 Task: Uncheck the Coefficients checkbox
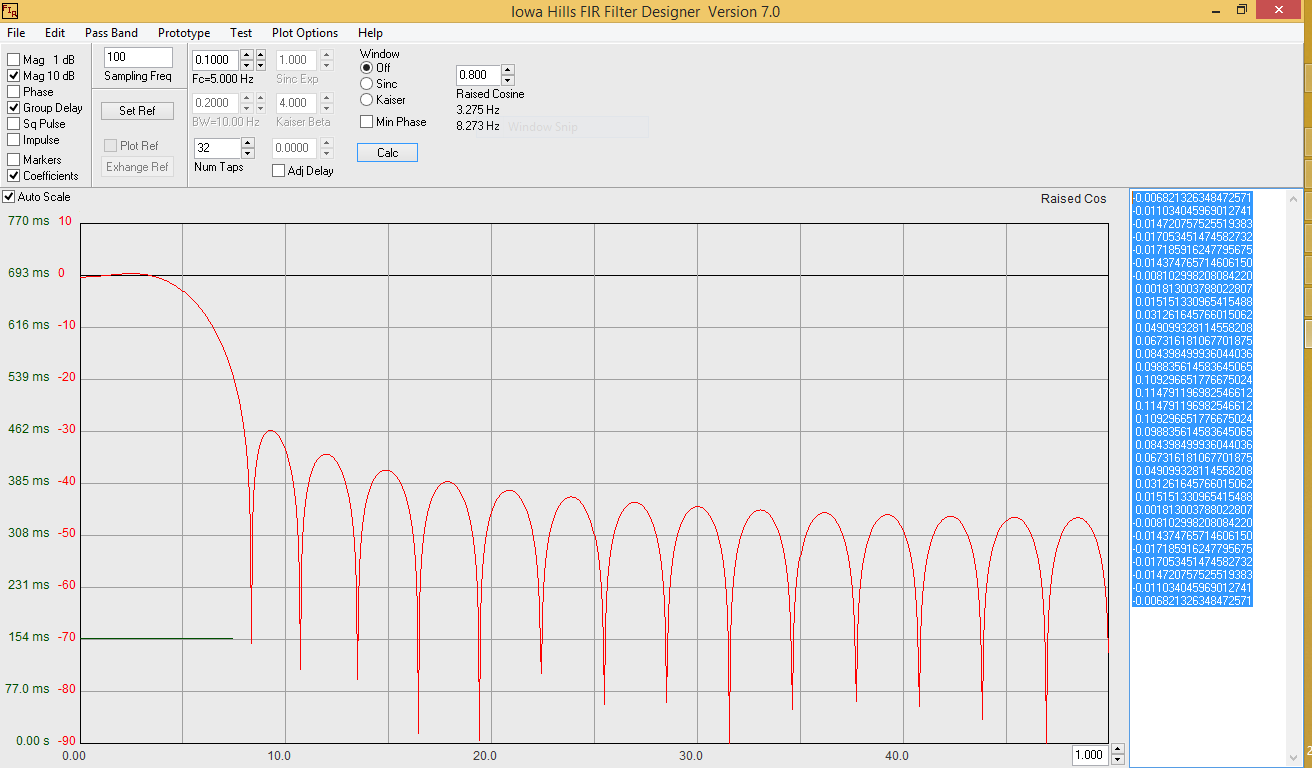click(x=14, y=176)
